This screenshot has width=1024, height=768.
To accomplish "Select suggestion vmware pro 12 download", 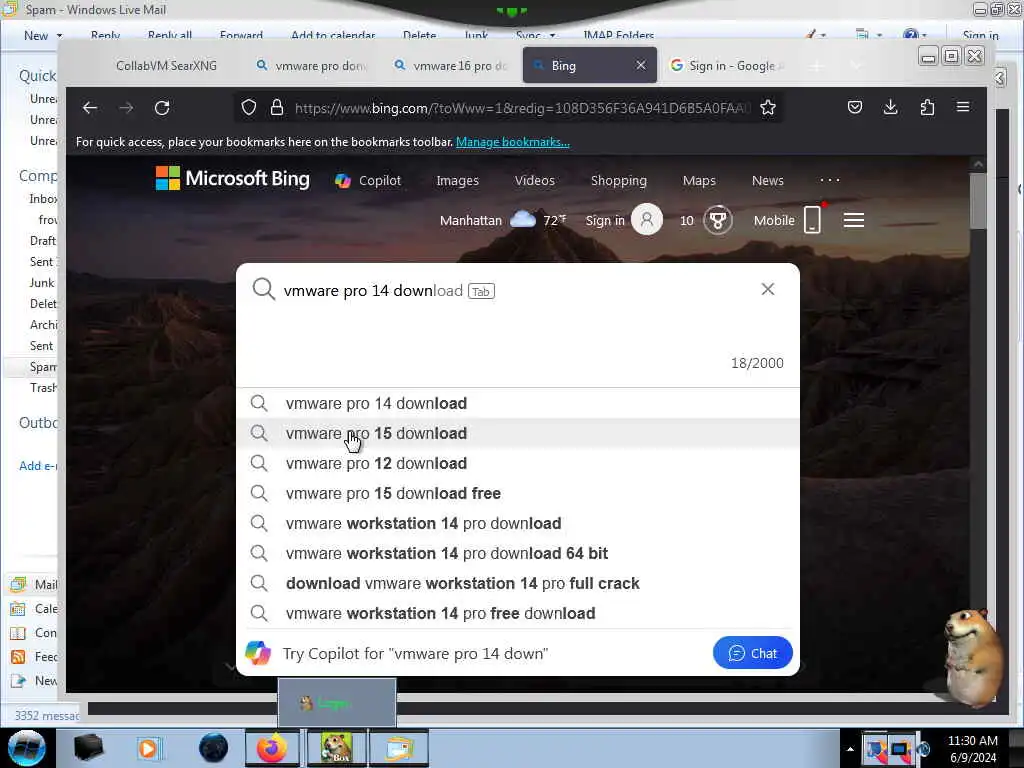I will click(x=518, y=464).
